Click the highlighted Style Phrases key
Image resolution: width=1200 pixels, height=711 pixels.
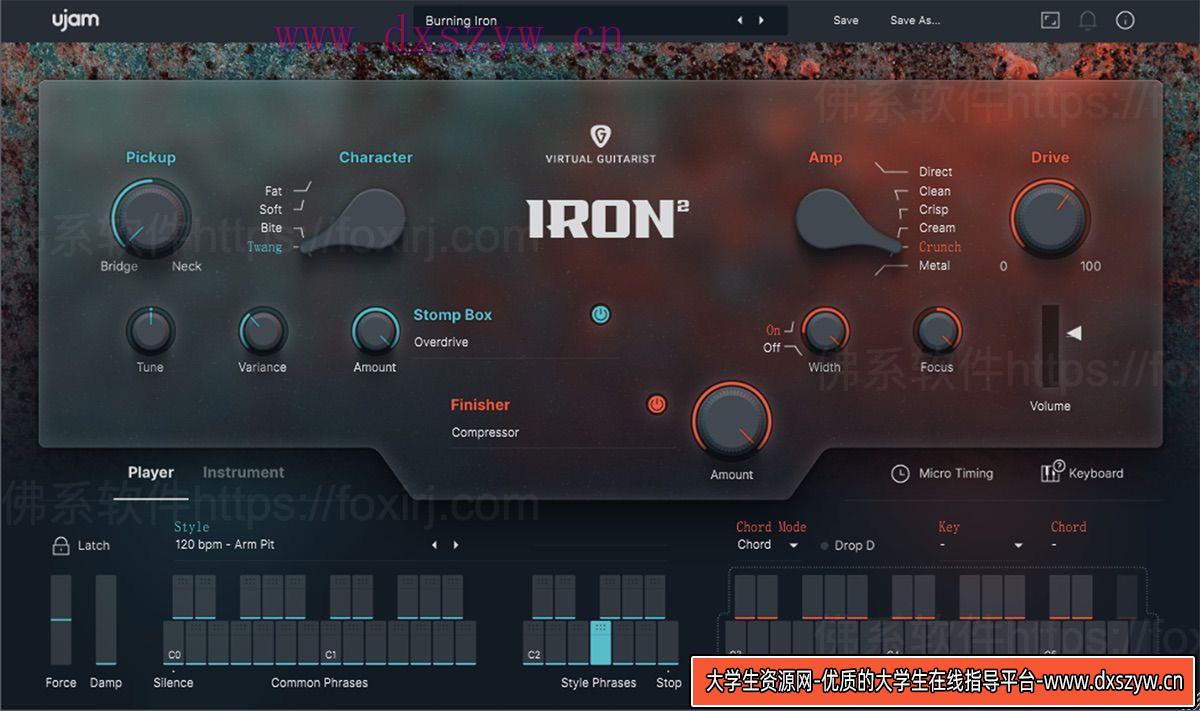(x=601, y=643)
